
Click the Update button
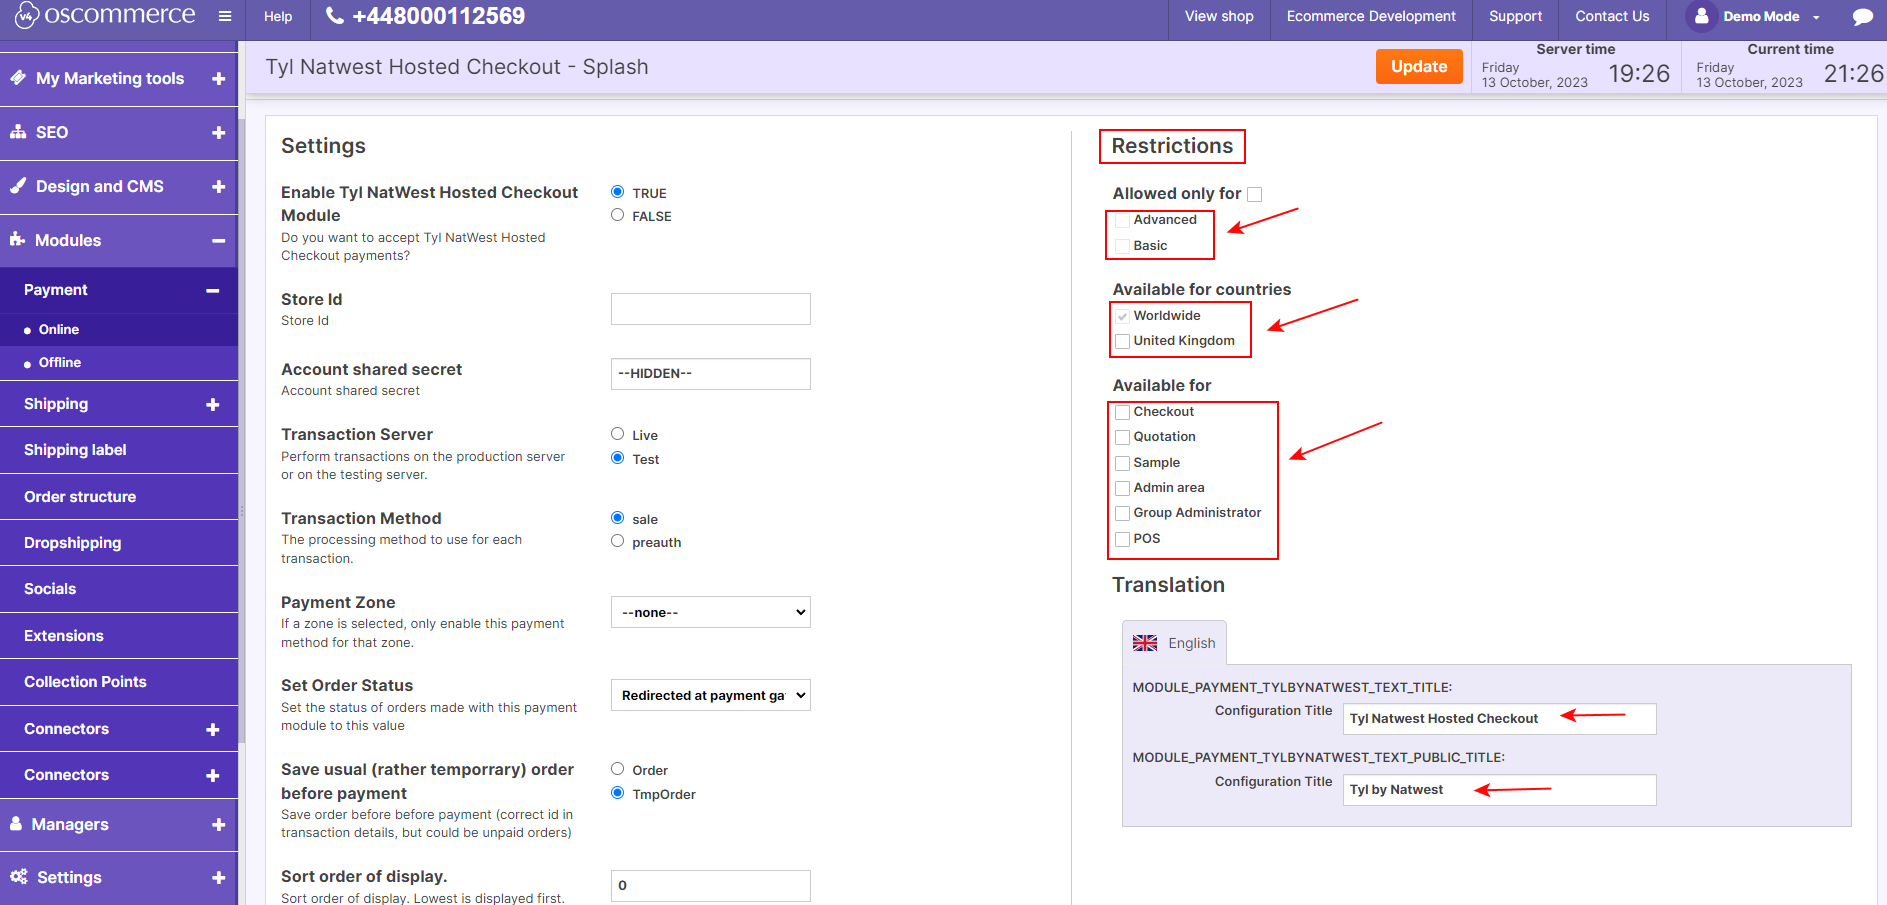pyautogui.click(x=1419, y=66)
